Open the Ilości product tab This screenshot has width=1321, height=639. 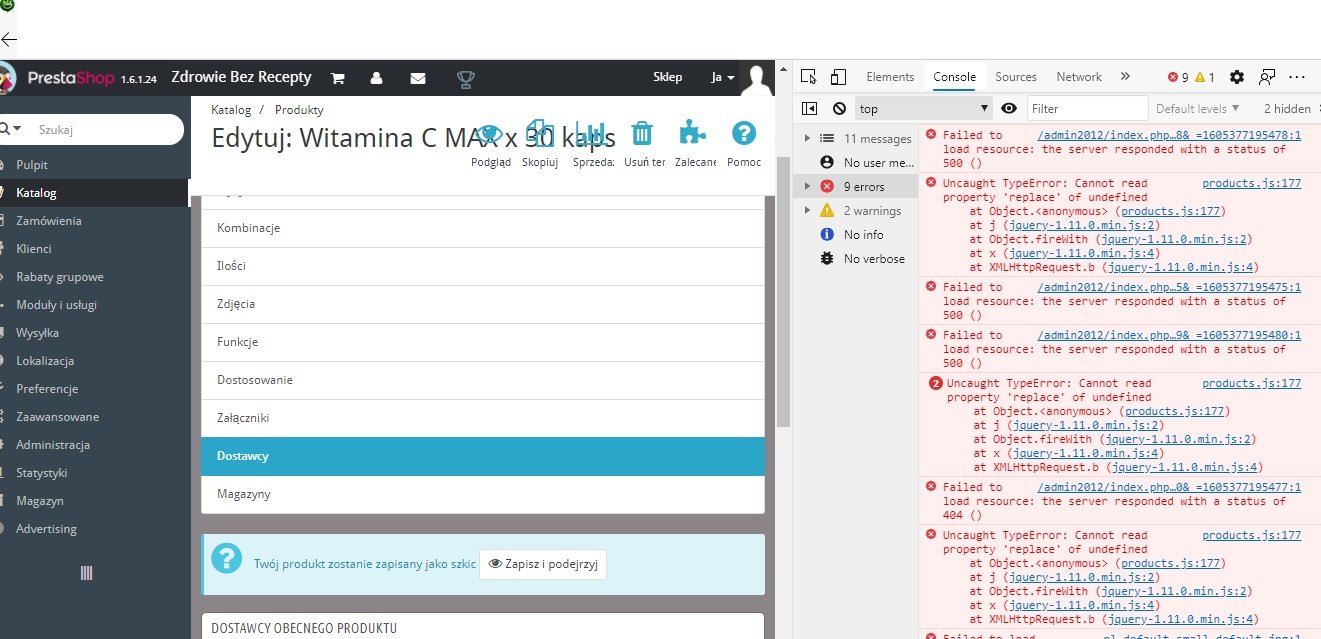click(x=483, y=266)
